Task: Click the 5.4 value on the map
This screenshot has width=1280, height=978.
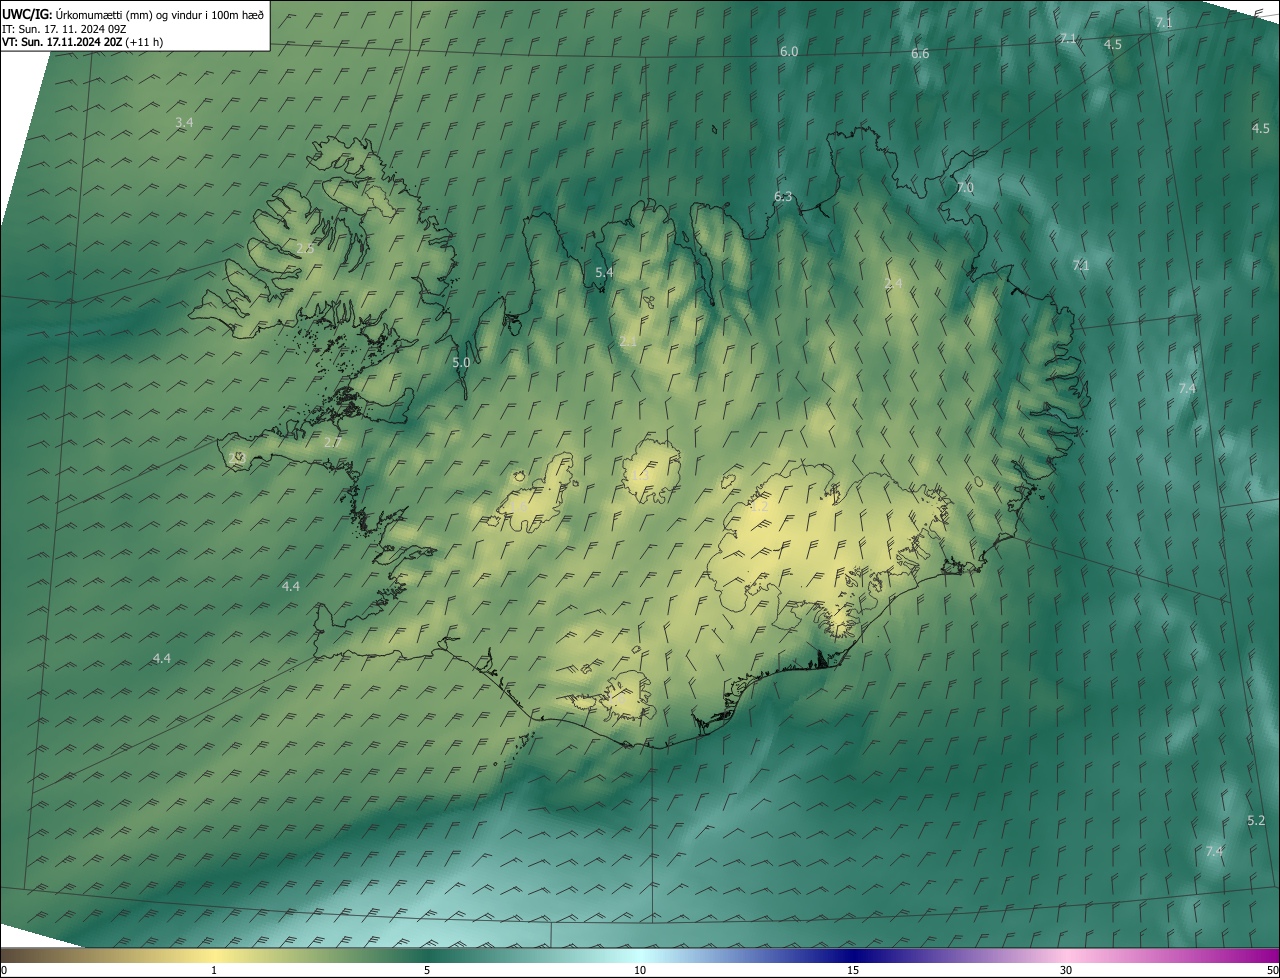Action: coord(604,272)
